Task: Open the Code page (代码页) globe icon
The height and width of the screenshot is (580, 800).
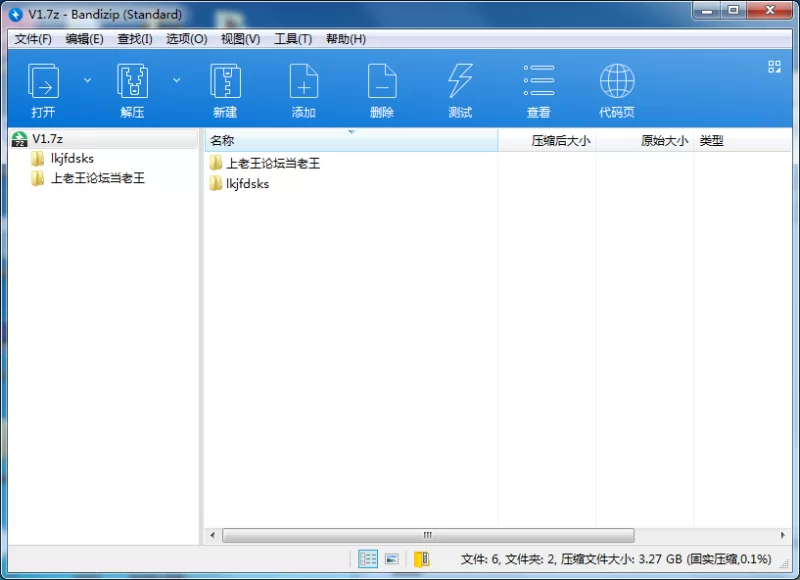Action: coord(617,81)
